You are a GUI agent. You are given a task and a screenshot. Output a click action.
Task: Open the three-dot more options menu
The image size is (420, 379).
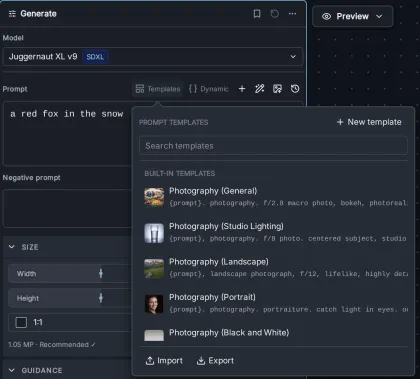292,14
